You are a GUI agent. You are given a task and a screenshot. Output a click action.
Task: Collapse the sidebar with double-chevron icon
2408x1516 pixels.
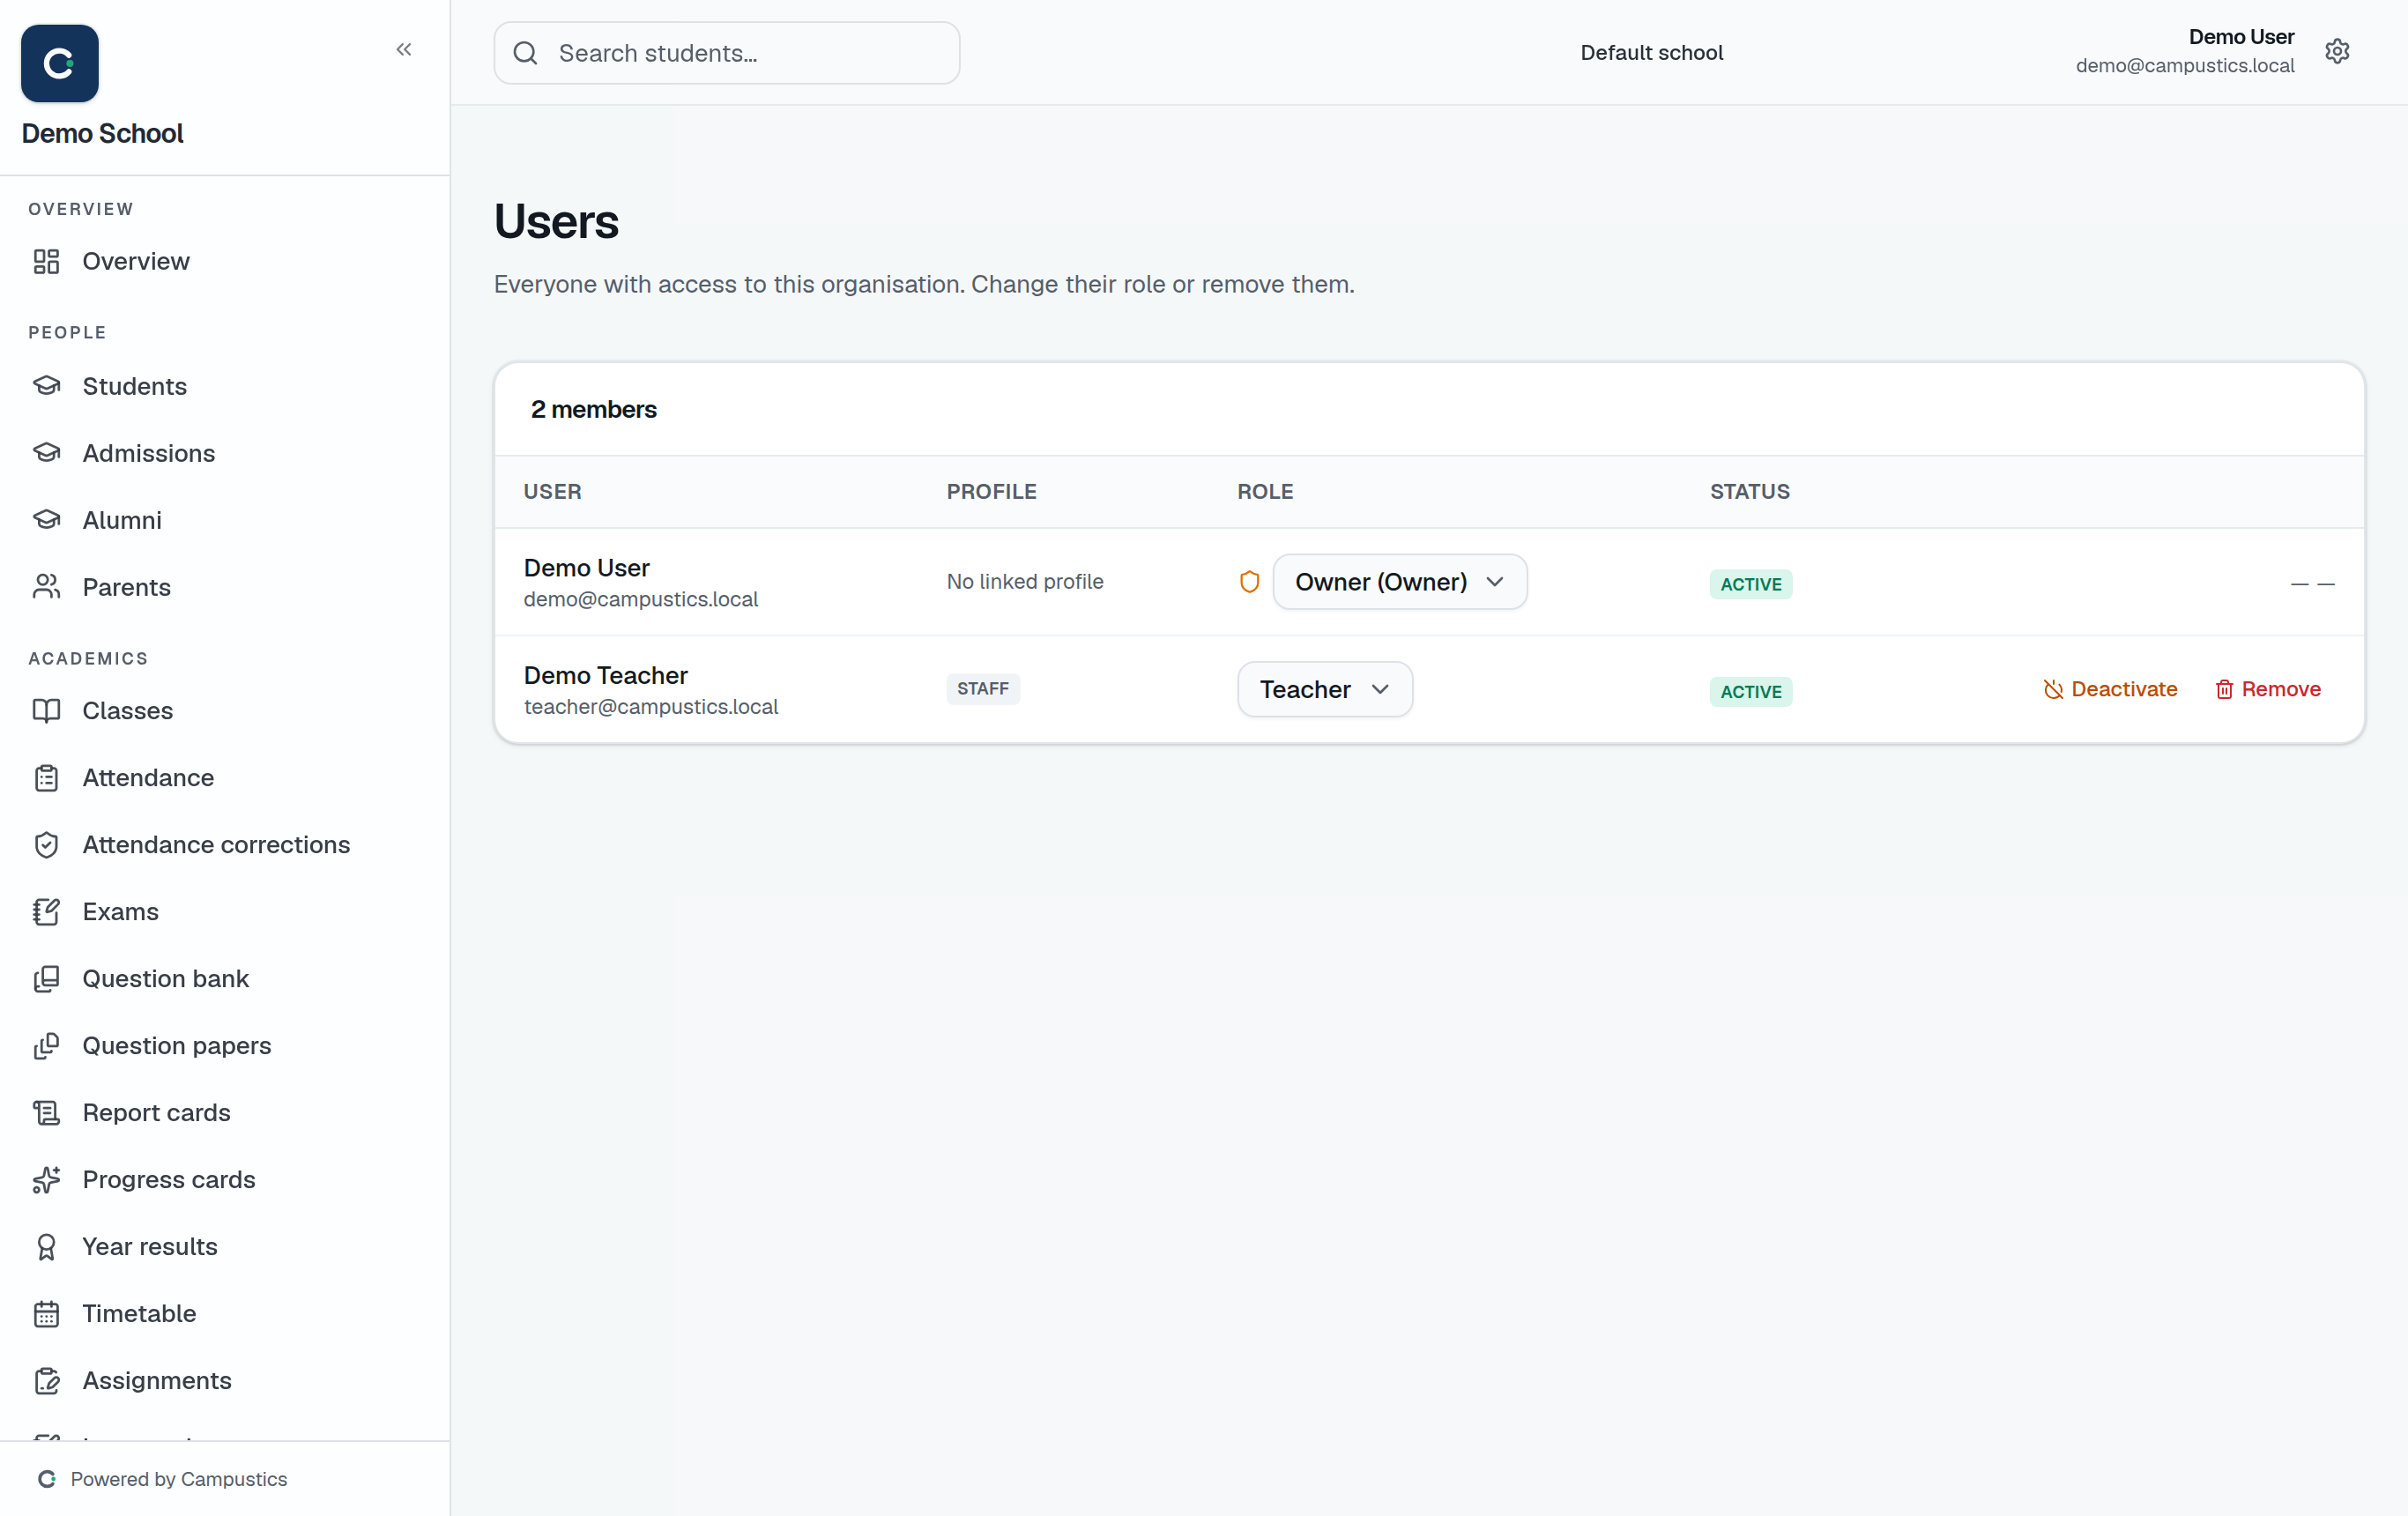404,49
